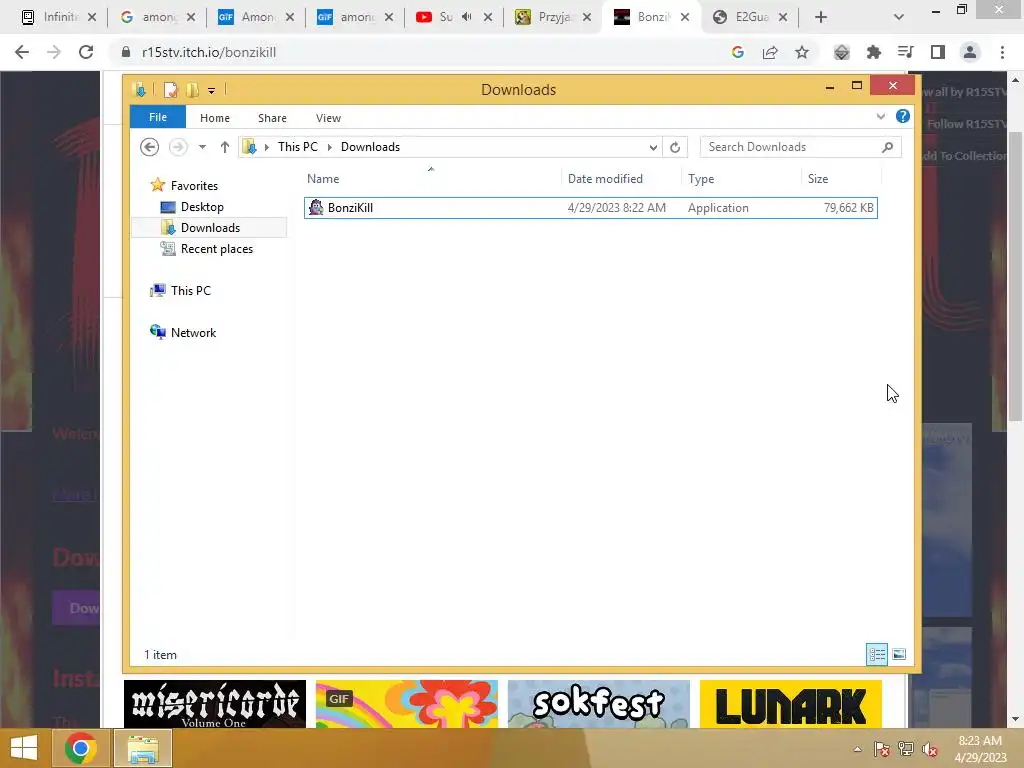Open Customize Quick Access Toolbar dropdown
1024x768 pixels.
212,91
